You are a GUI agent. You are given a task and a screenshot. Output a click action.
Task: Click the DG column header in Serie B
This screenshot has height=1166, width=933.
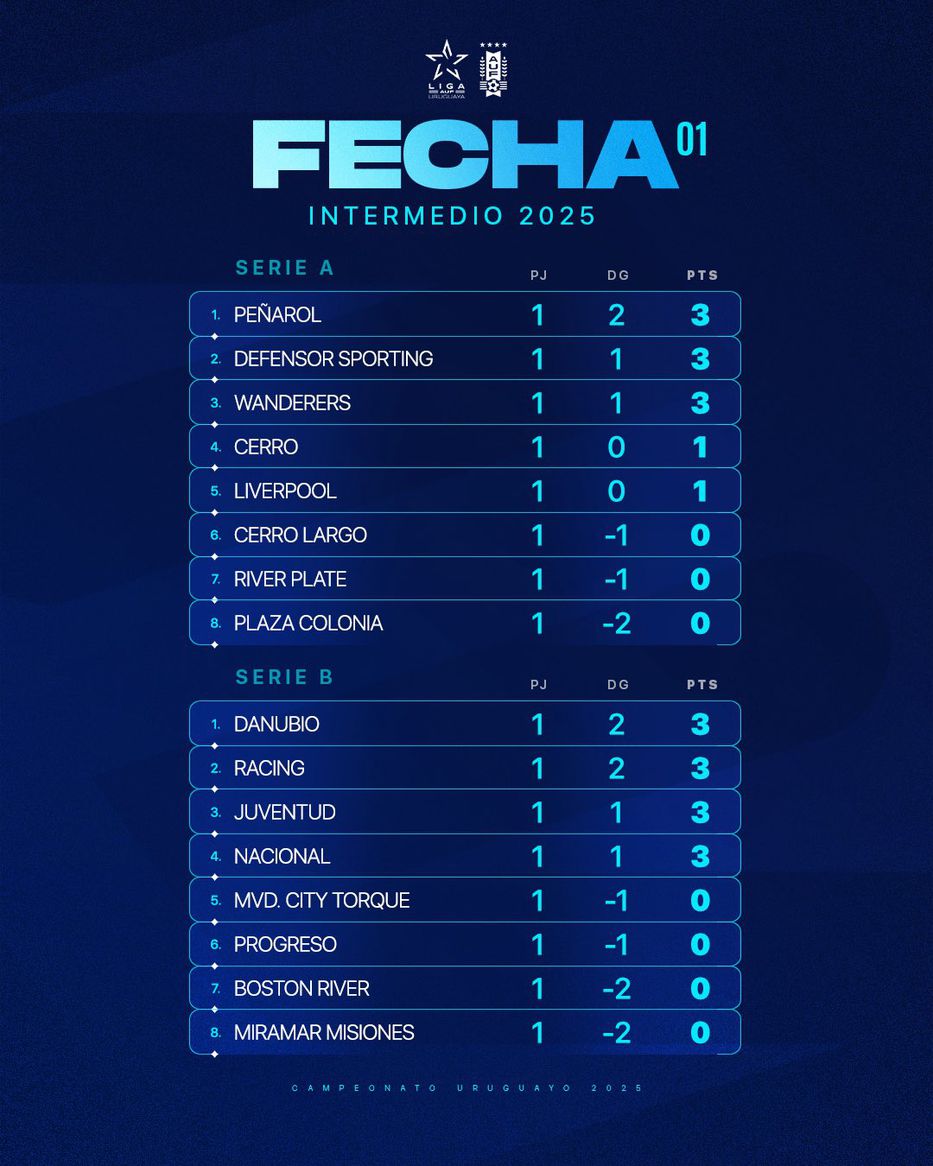click(x=618, y=685)
